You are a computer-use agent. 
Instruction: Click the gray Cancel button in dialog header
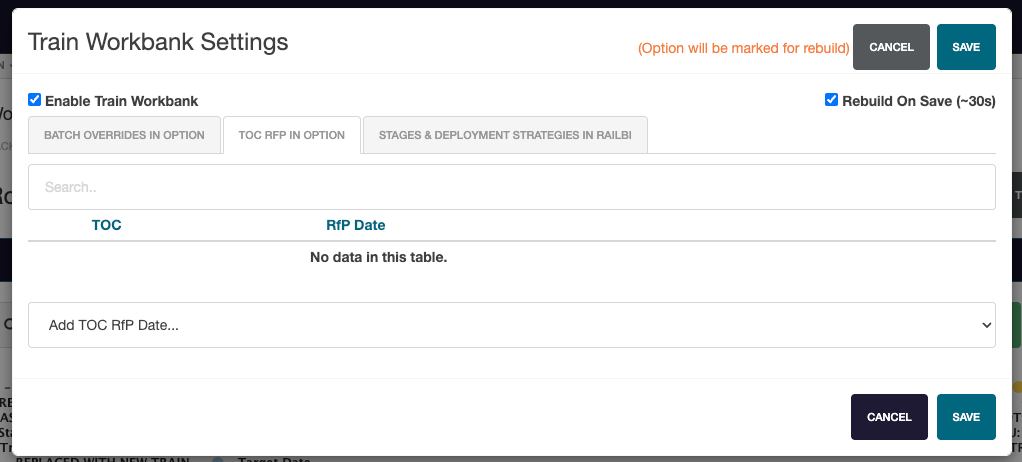coord(891,47)
